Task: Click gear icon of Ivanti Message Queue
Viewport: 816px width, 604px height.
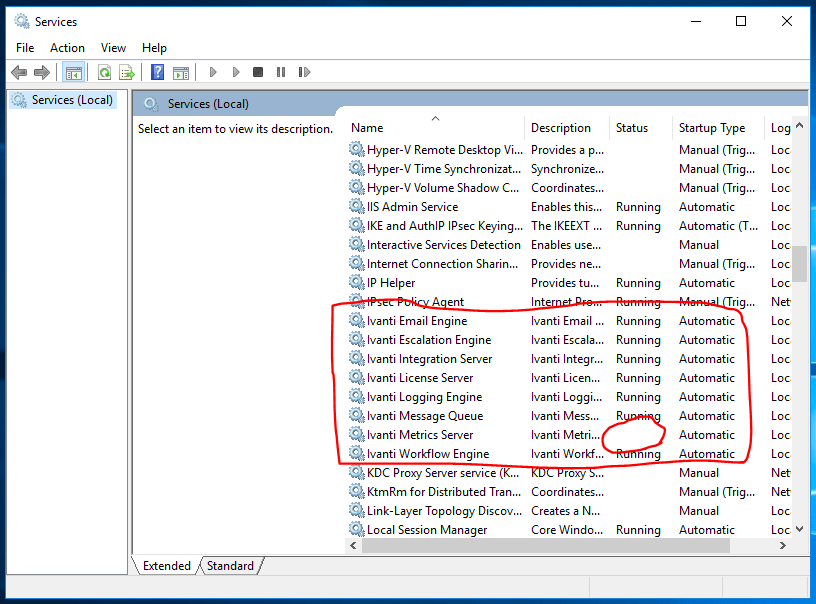Action: point(356,415)
